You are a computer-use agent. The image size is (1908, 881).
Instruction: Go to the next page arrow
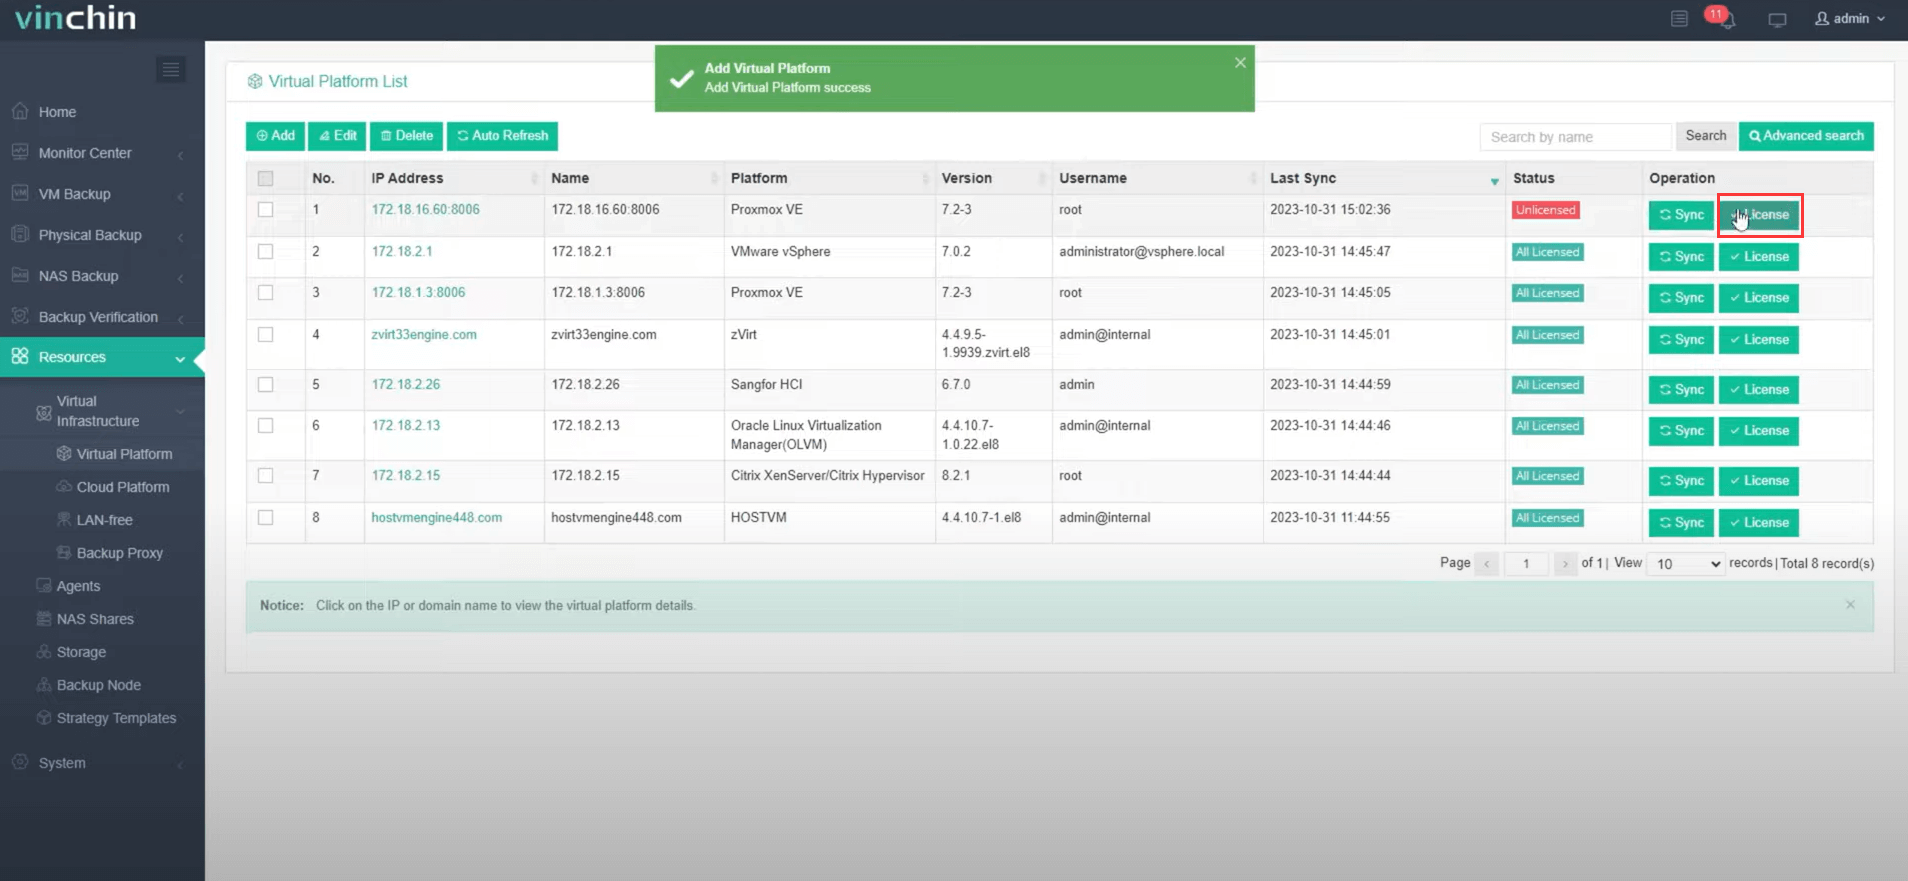1565,564
